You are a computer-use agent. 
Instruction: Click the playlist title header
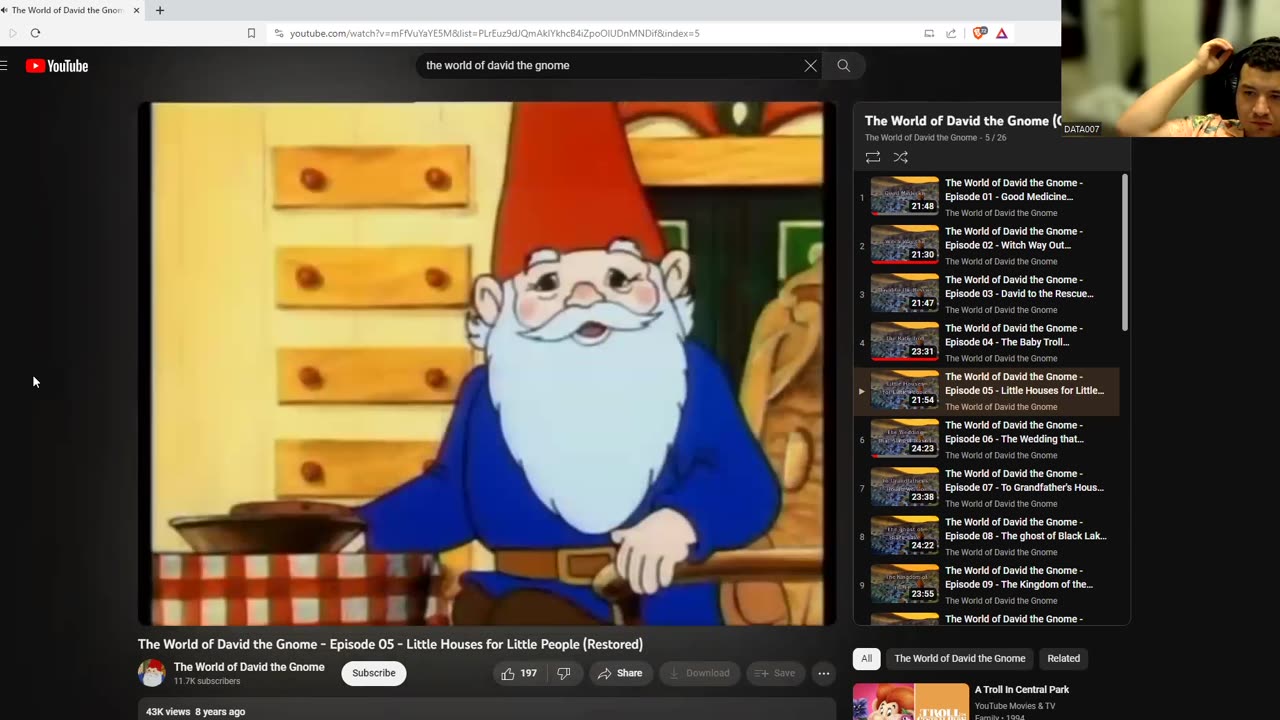(x=962, y=121)
